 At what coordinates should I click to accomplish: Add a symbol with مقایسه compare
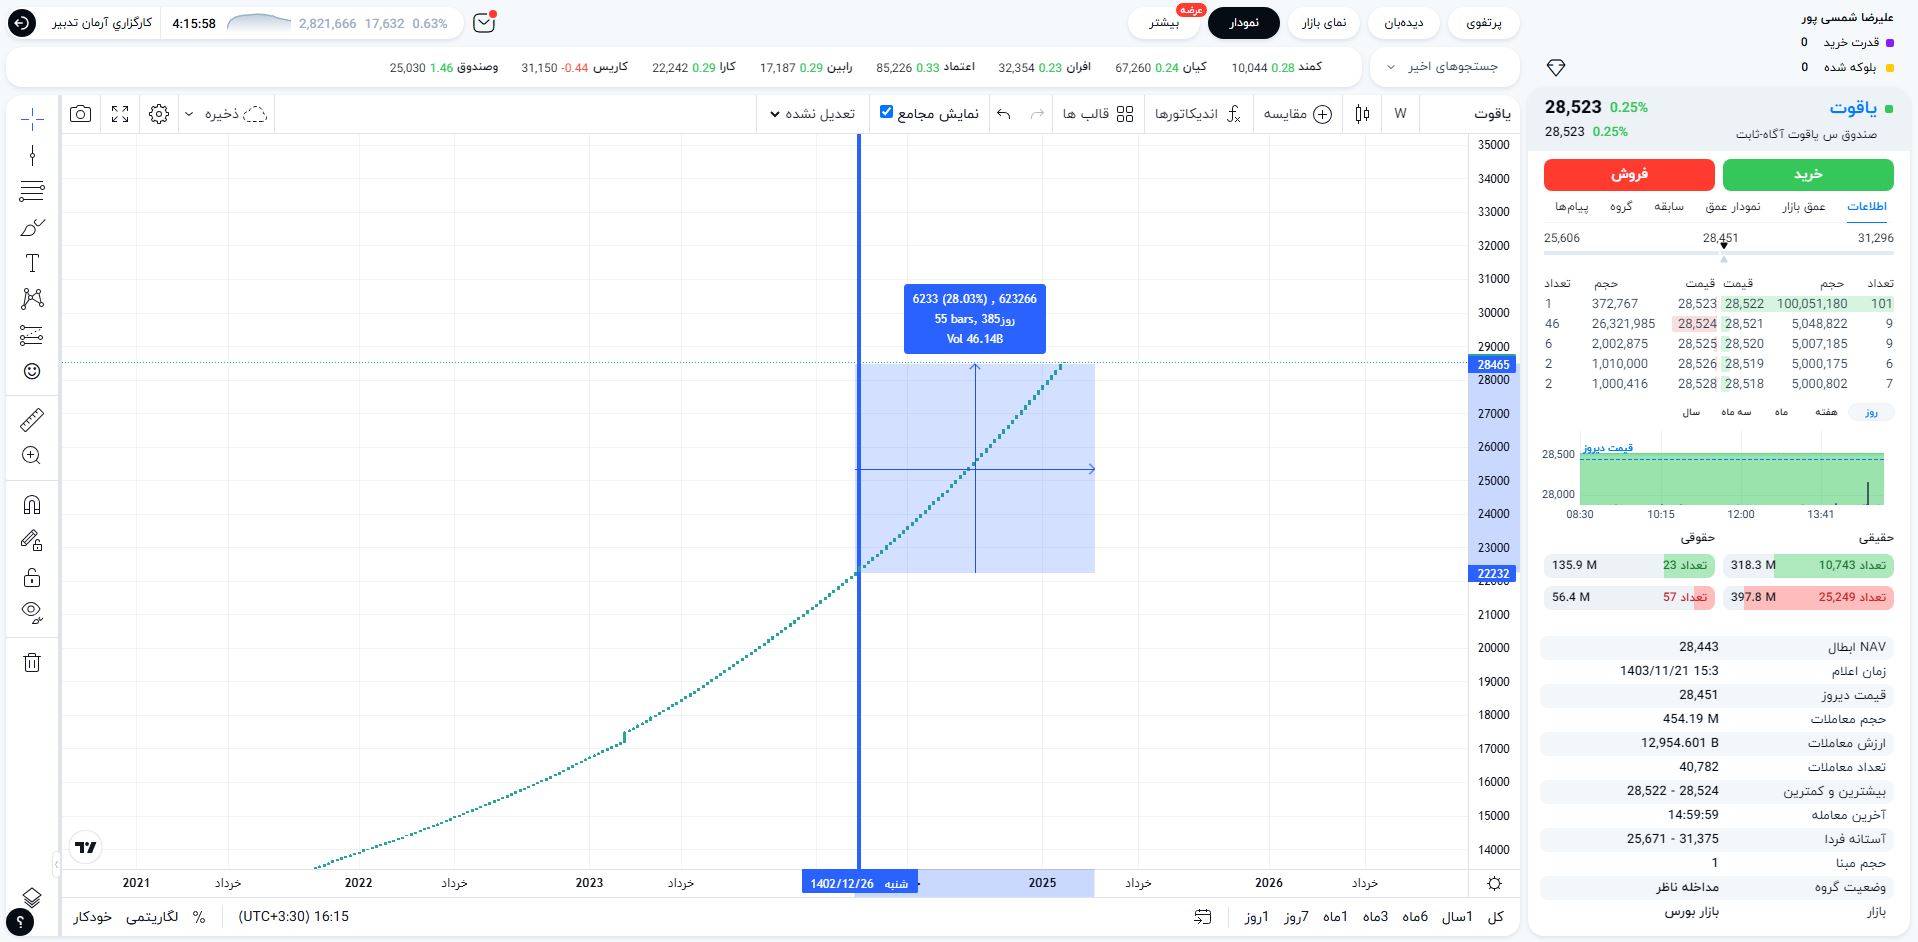tap(1297, 114)
